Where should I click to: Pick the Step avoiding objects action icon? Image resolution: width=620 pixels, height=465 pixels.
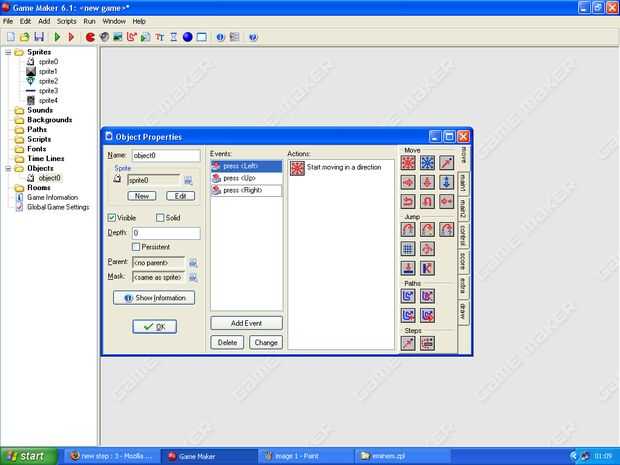click(427, 343)
